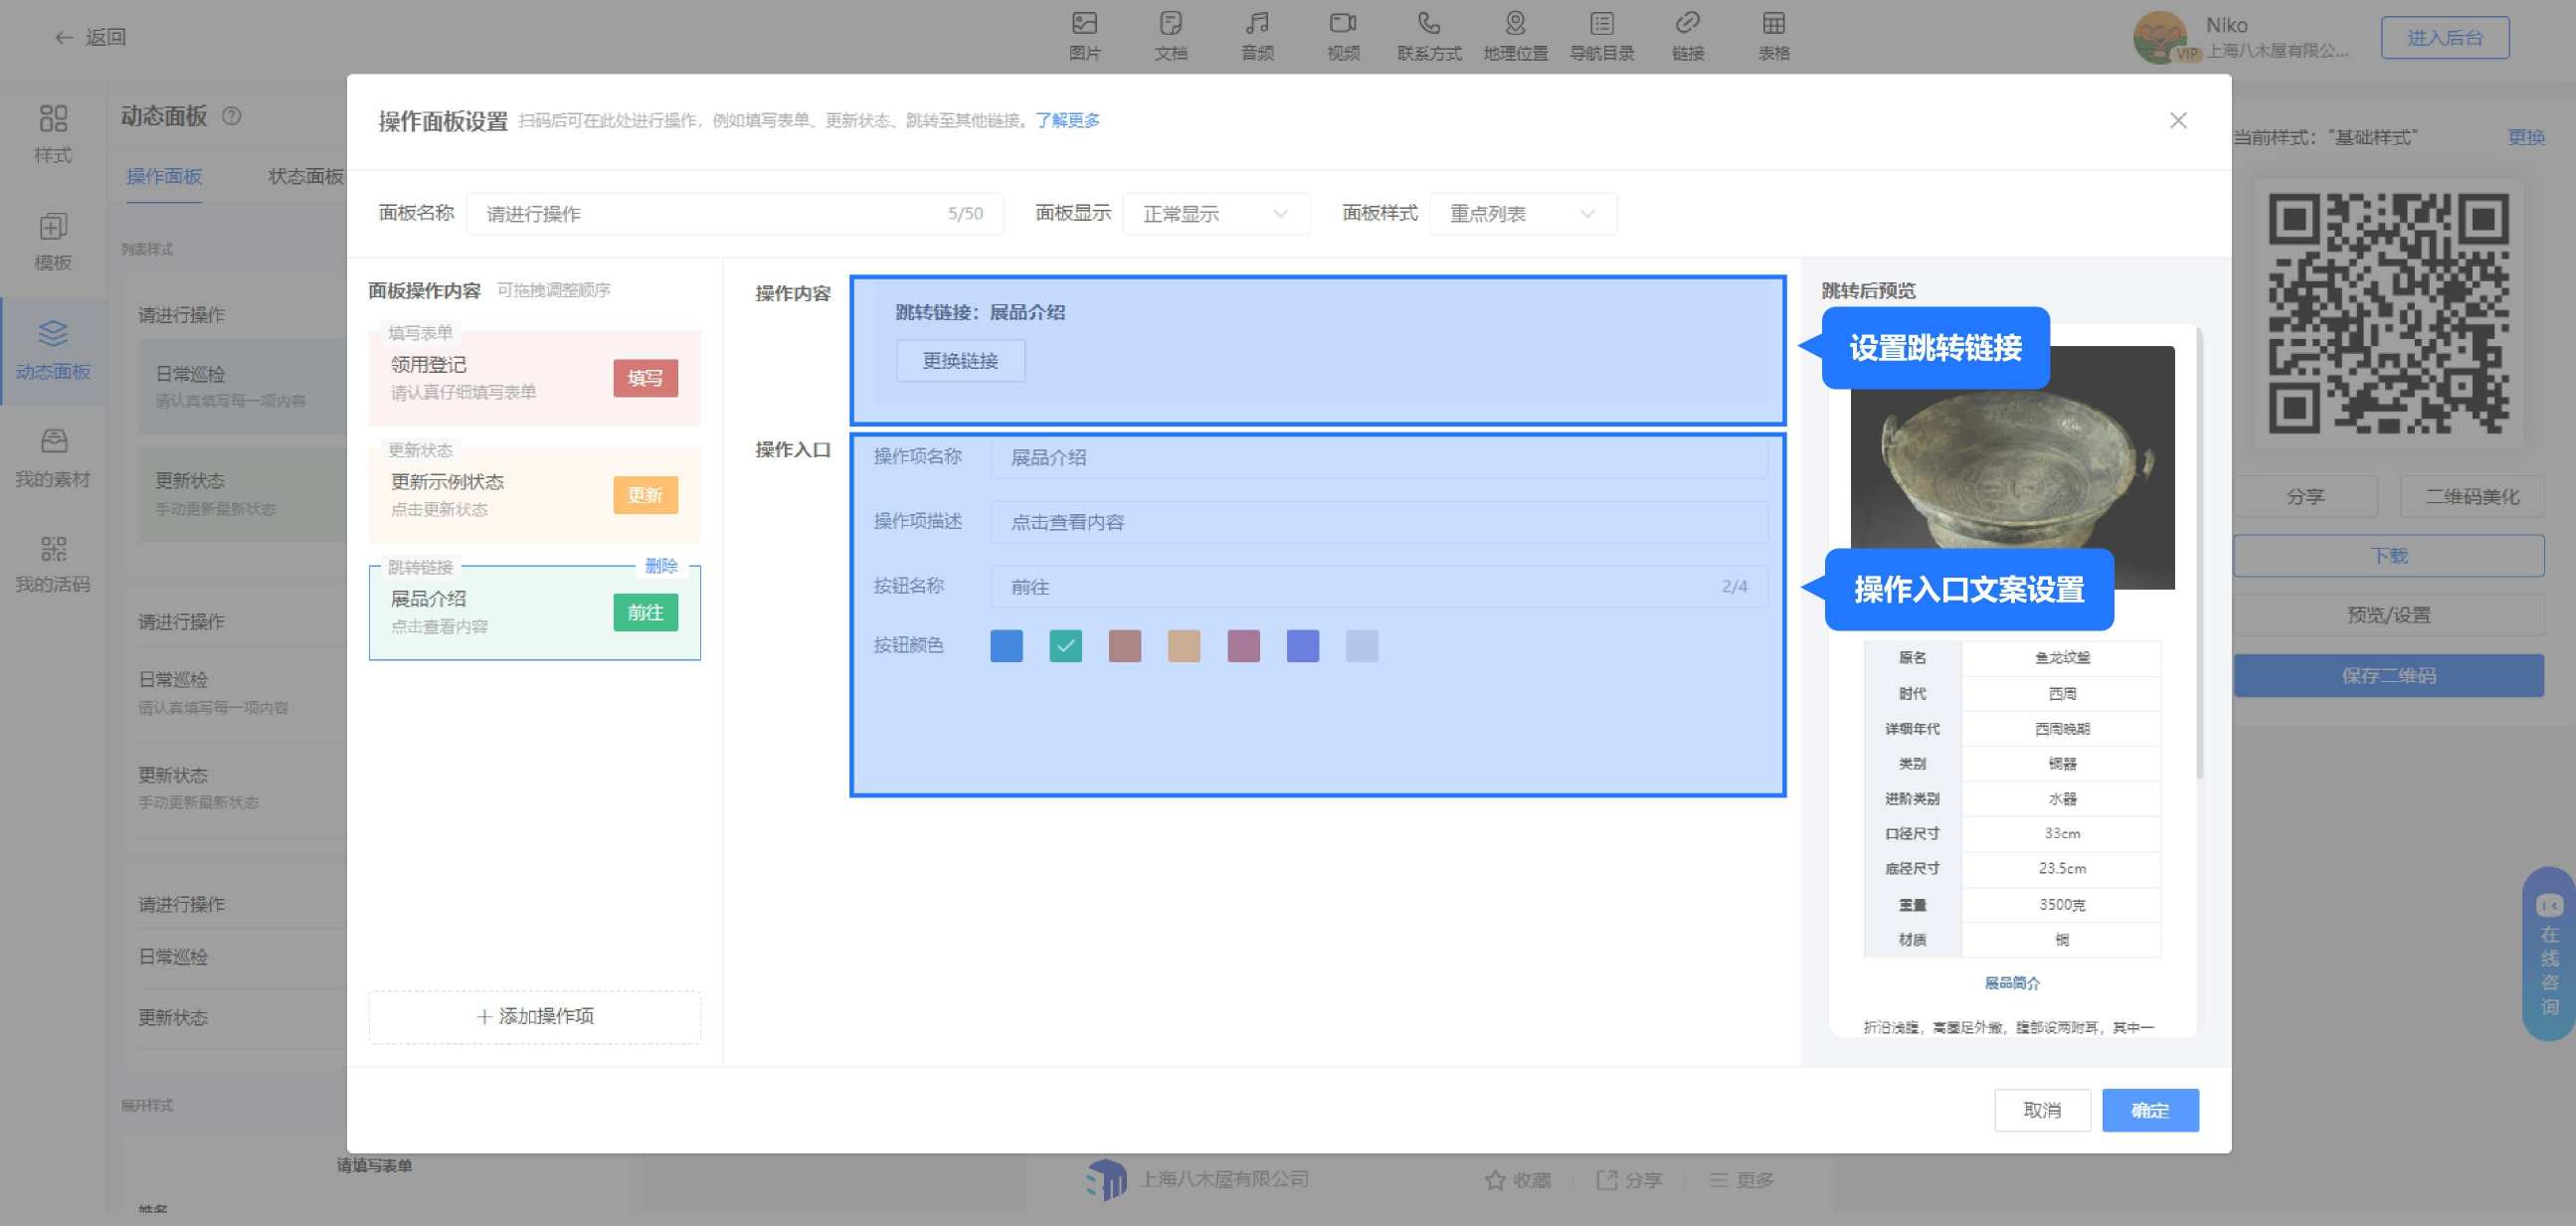This screenshot has width=2576, height=1226.
Task: Click 添加操作项 to add an operation
Action: tap(535, 1017)
